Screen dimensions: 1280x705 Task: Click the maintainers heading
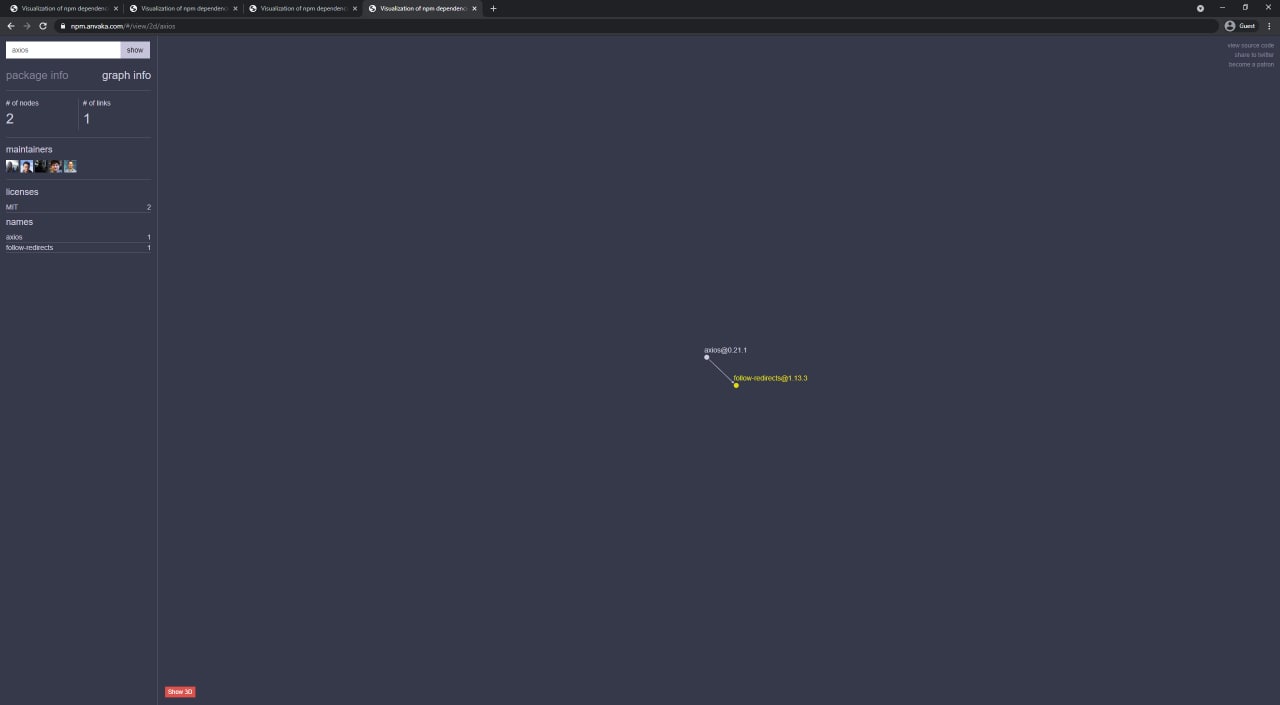pos(29,149)
